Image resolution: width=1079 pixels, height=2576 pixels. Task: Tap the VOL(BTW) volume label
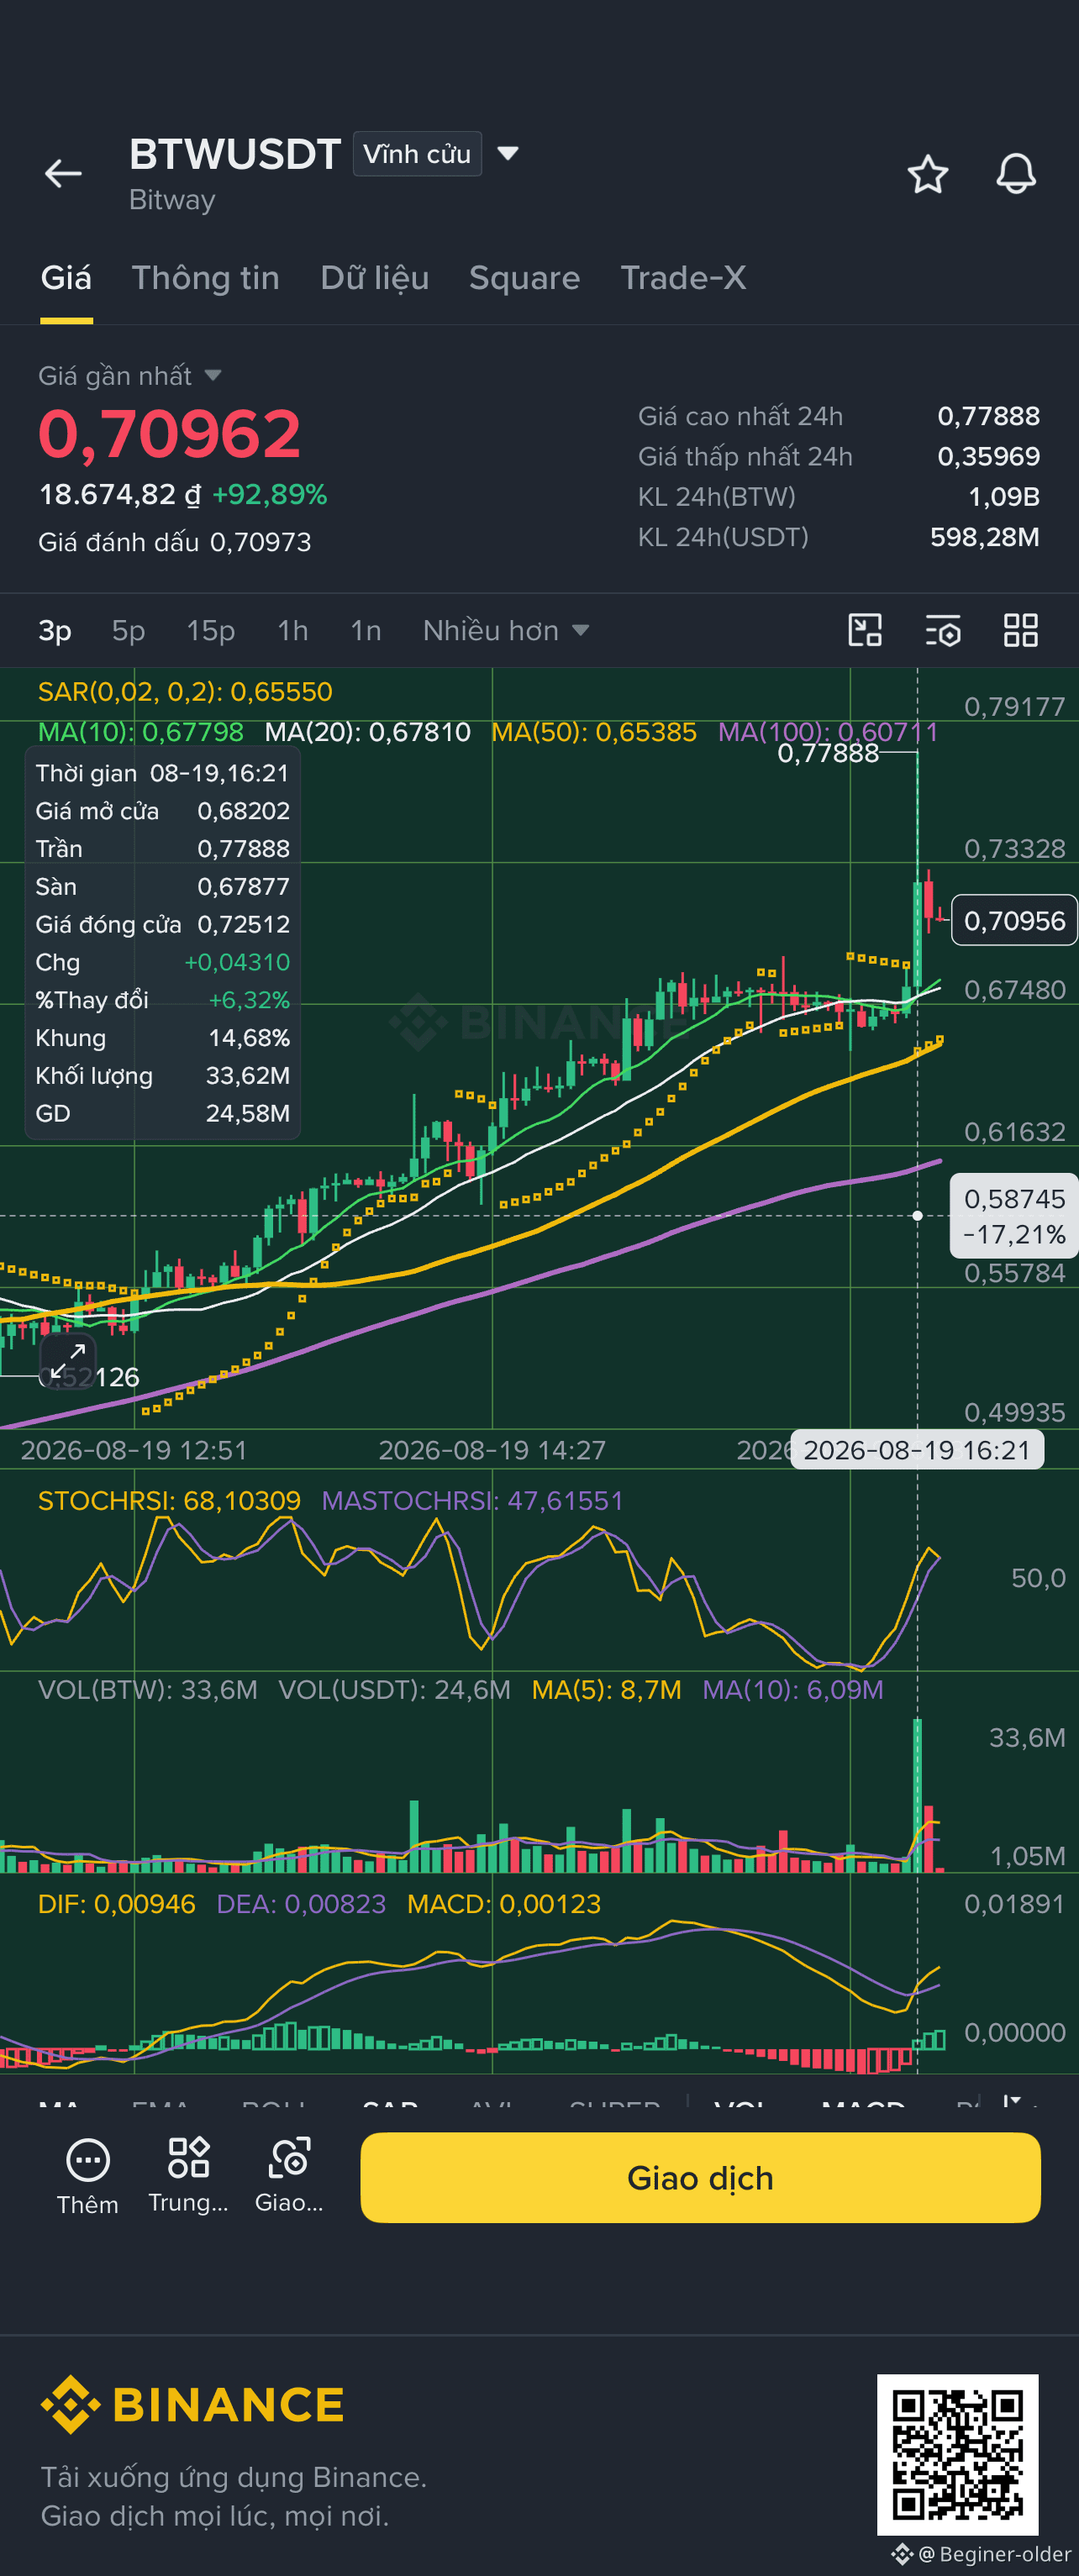pos(147,1690)
